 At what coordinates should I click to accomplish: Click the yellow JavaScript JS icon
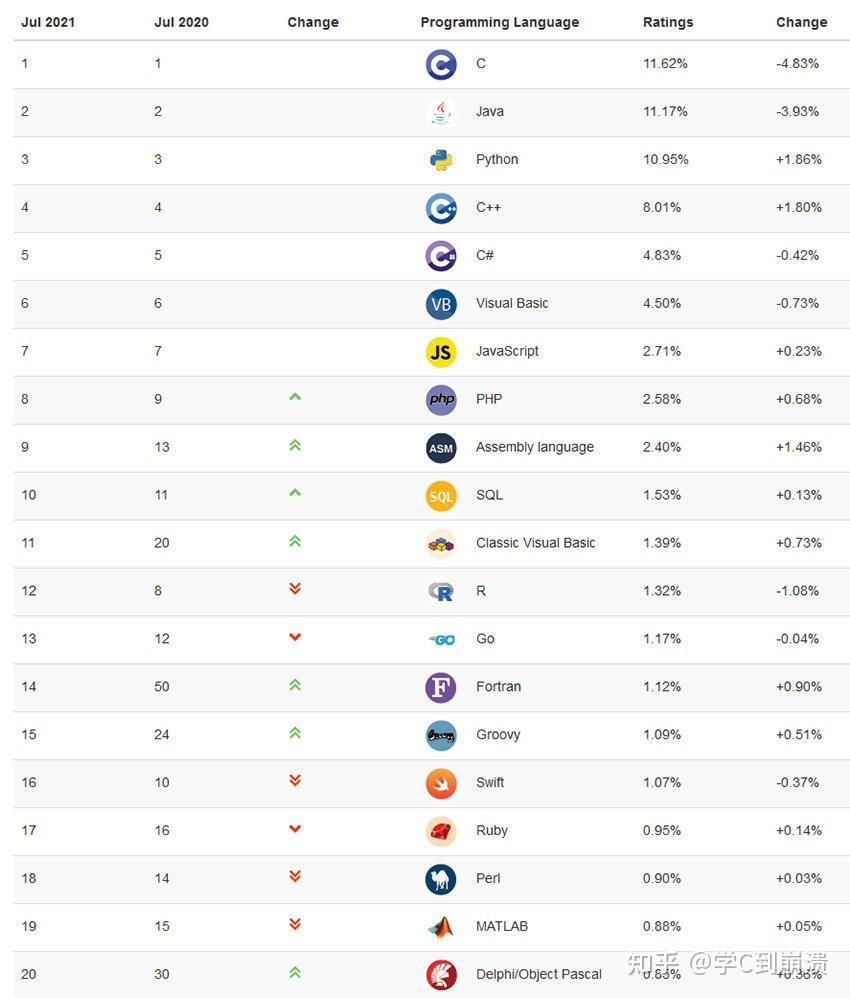(441, 352)
